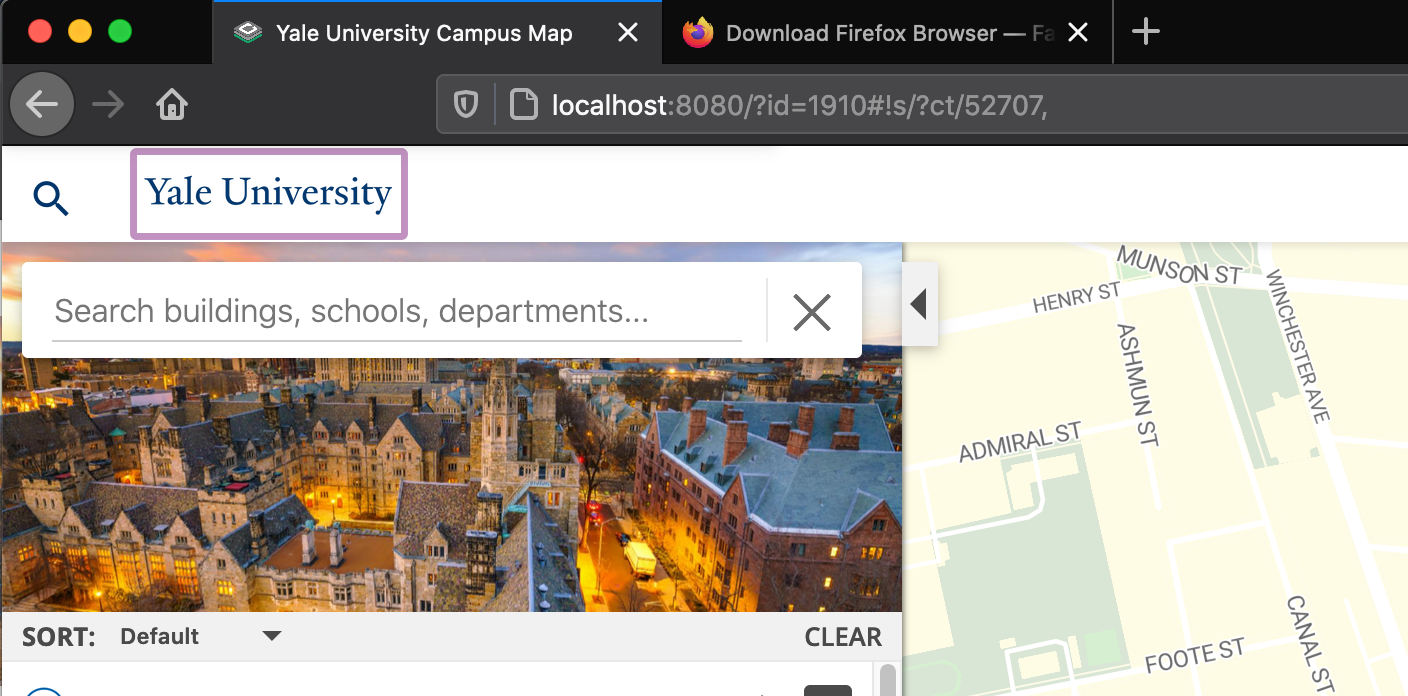
Task: Open the Sort Default dropdown
Action: [x=200, y=637]
